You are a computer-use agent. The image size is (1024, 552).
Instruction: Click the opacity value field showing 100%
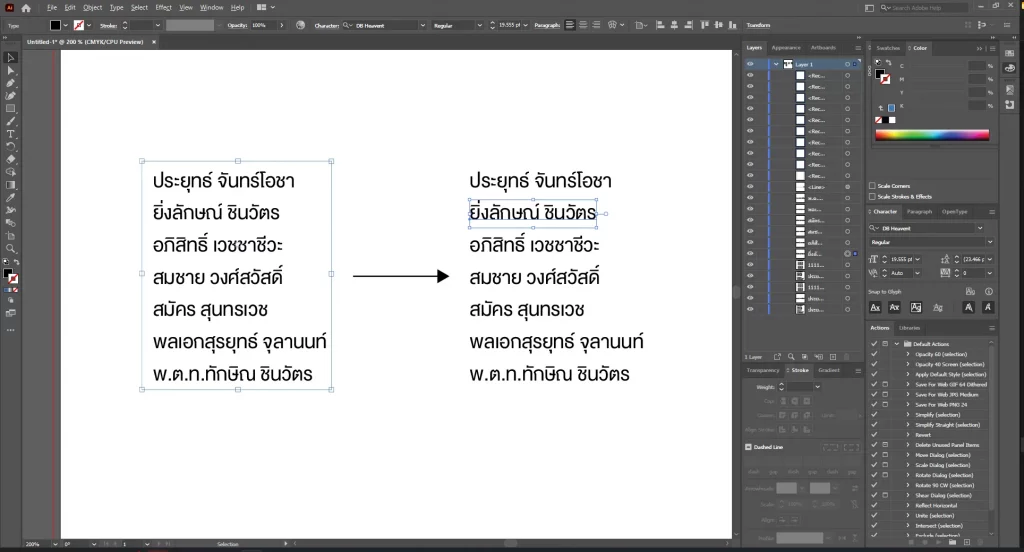(x=263, y=25)
